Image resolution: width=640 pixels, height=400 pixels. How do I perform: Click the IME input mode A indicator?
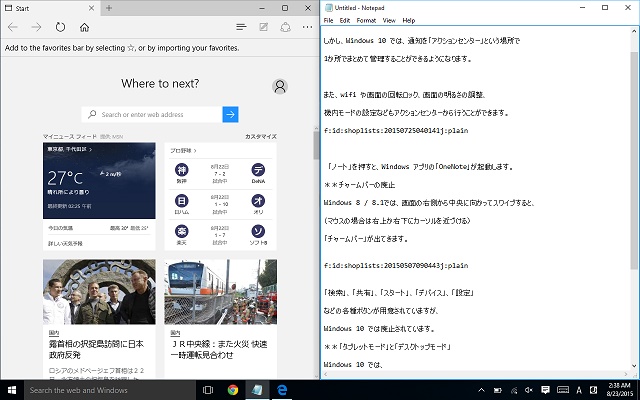(579, 390)
